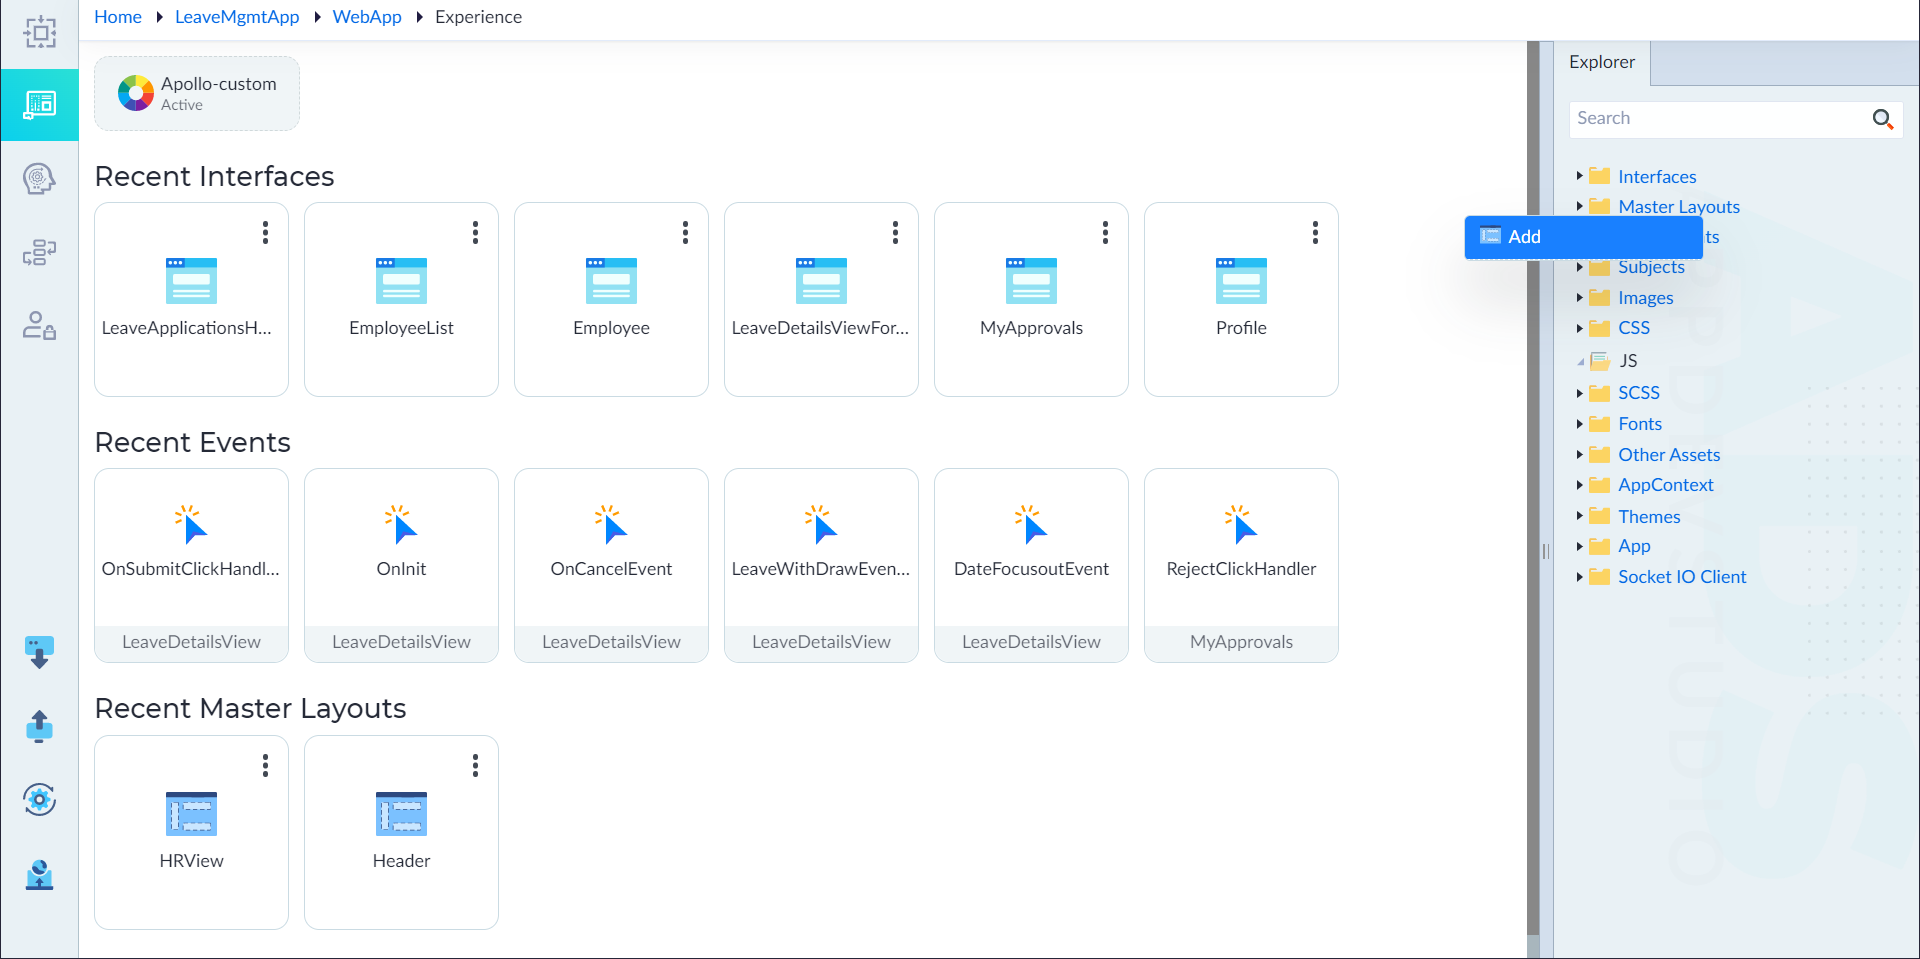The width and height of the screenshot is (1920, 959).
Task: Click the upload arrow sidebar icon
Action: click(x=39, y=726)
